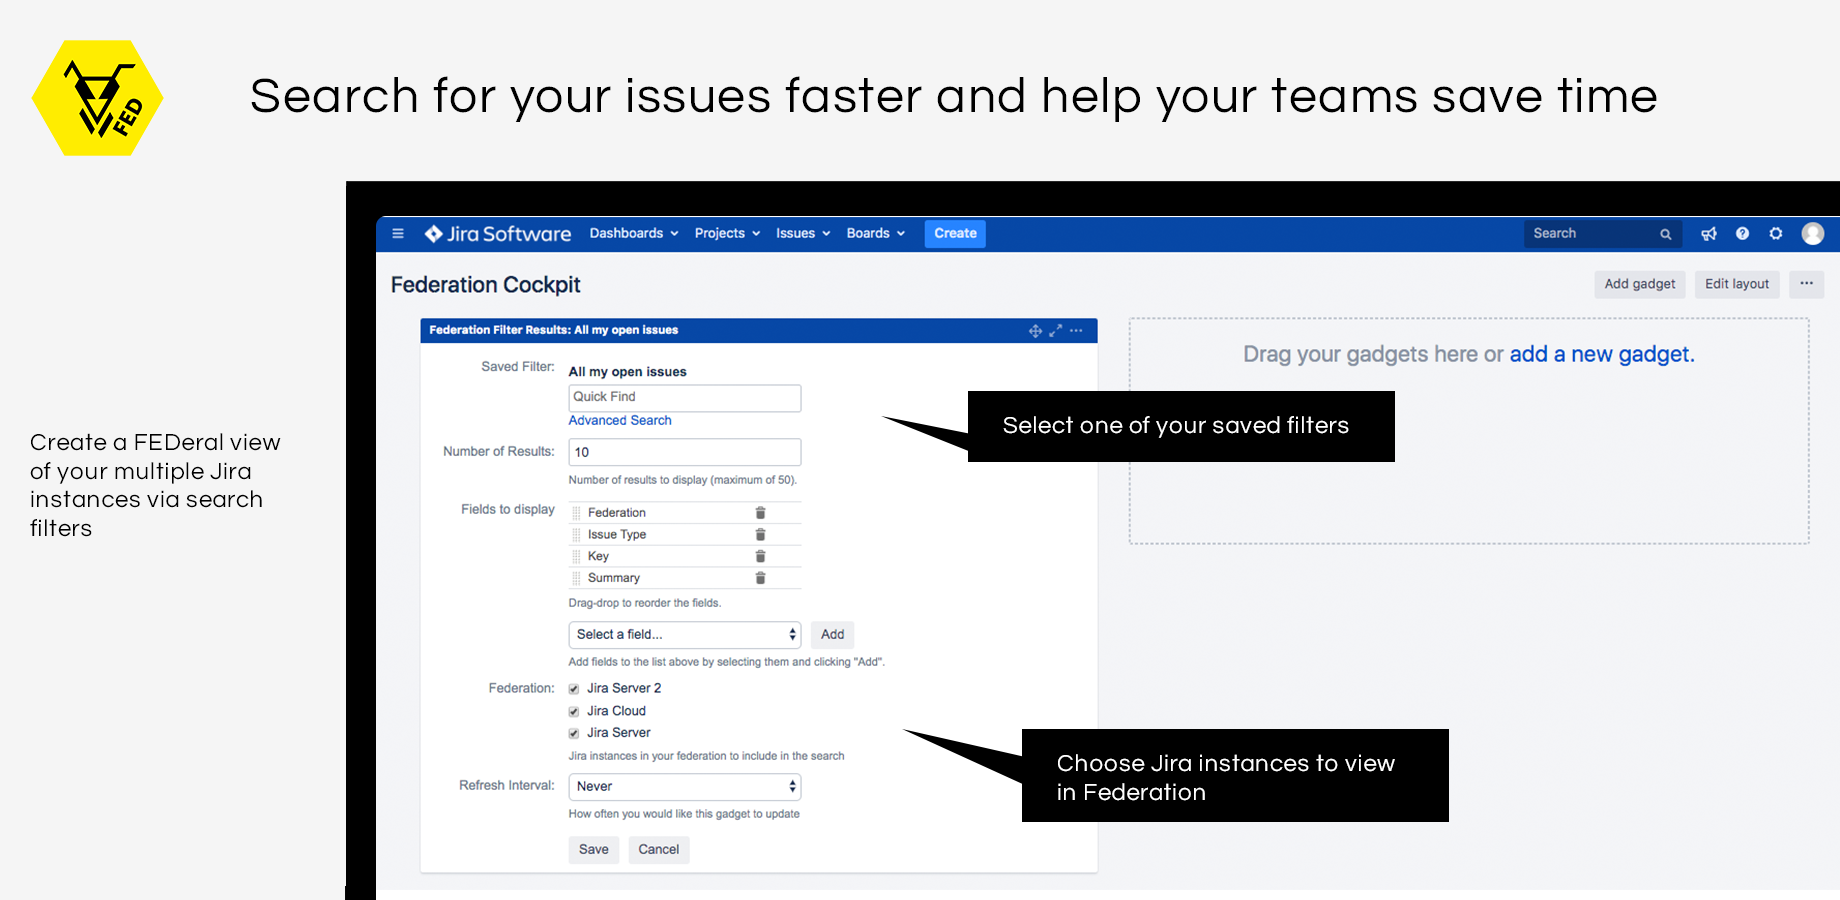1840x900 pixels.
Task: Delete the Key field
Action: 760,556
